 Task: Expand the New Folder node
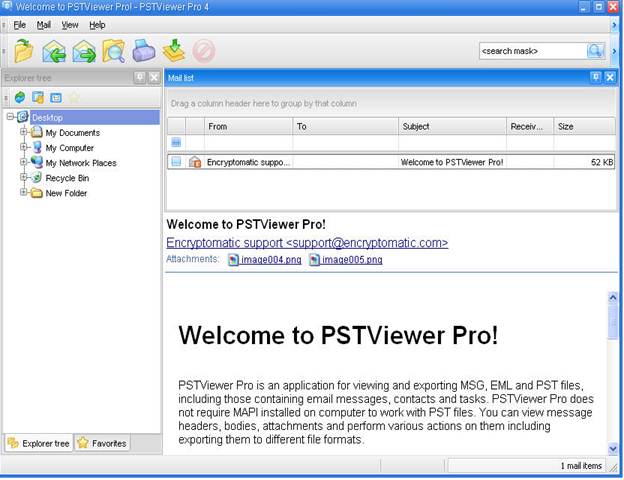[23, 192]
